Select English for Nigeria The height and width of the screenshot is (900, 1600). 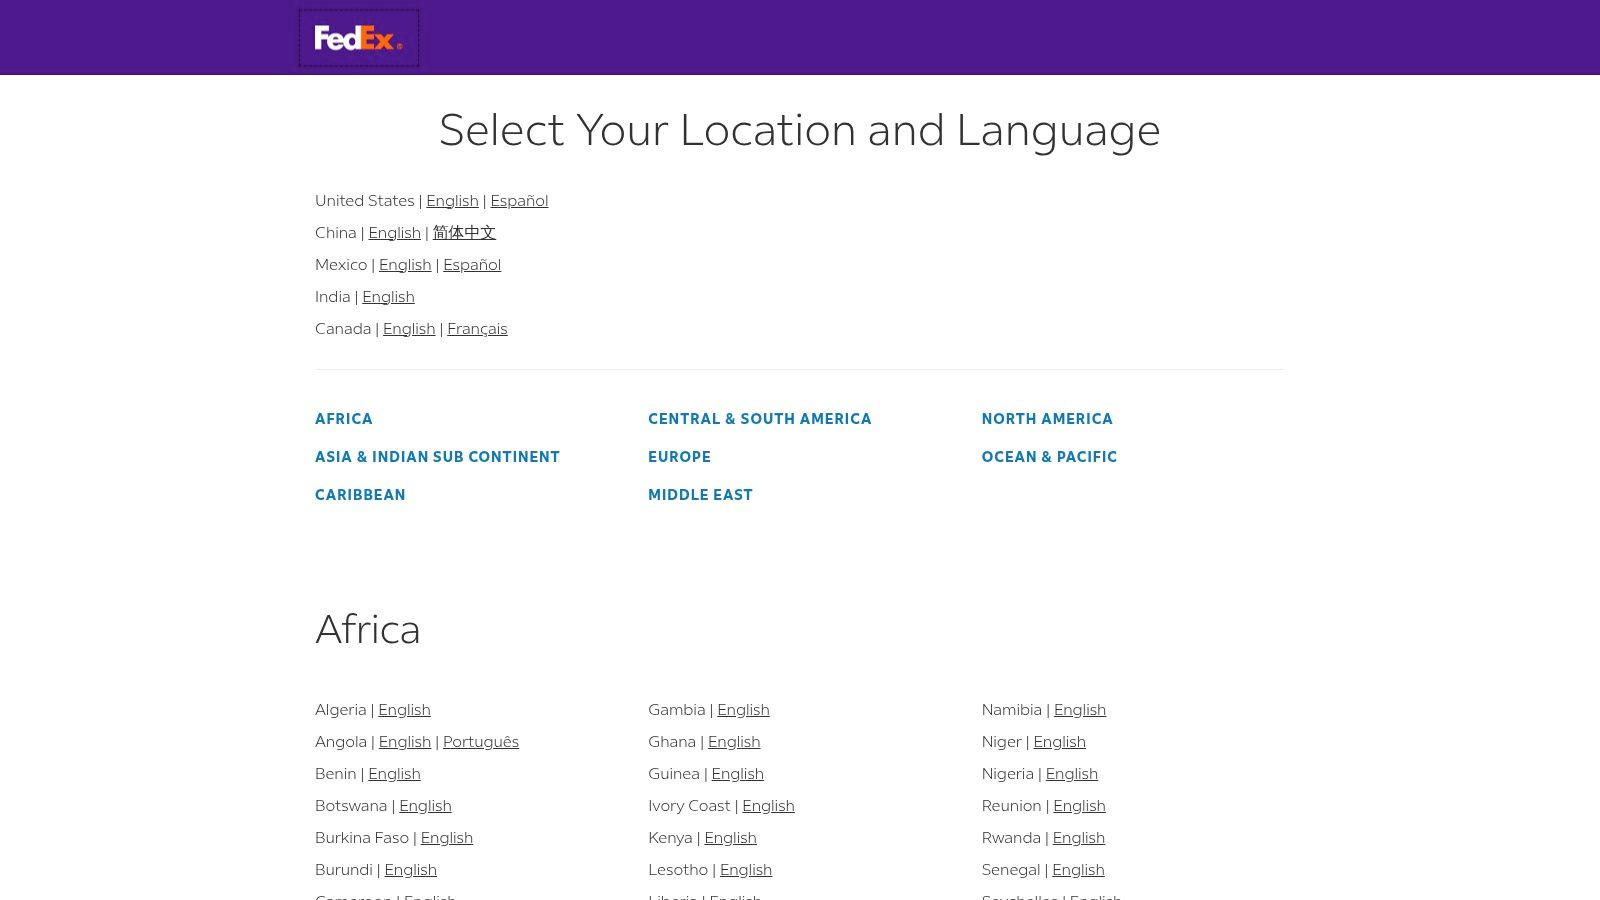pos(1071,773)
